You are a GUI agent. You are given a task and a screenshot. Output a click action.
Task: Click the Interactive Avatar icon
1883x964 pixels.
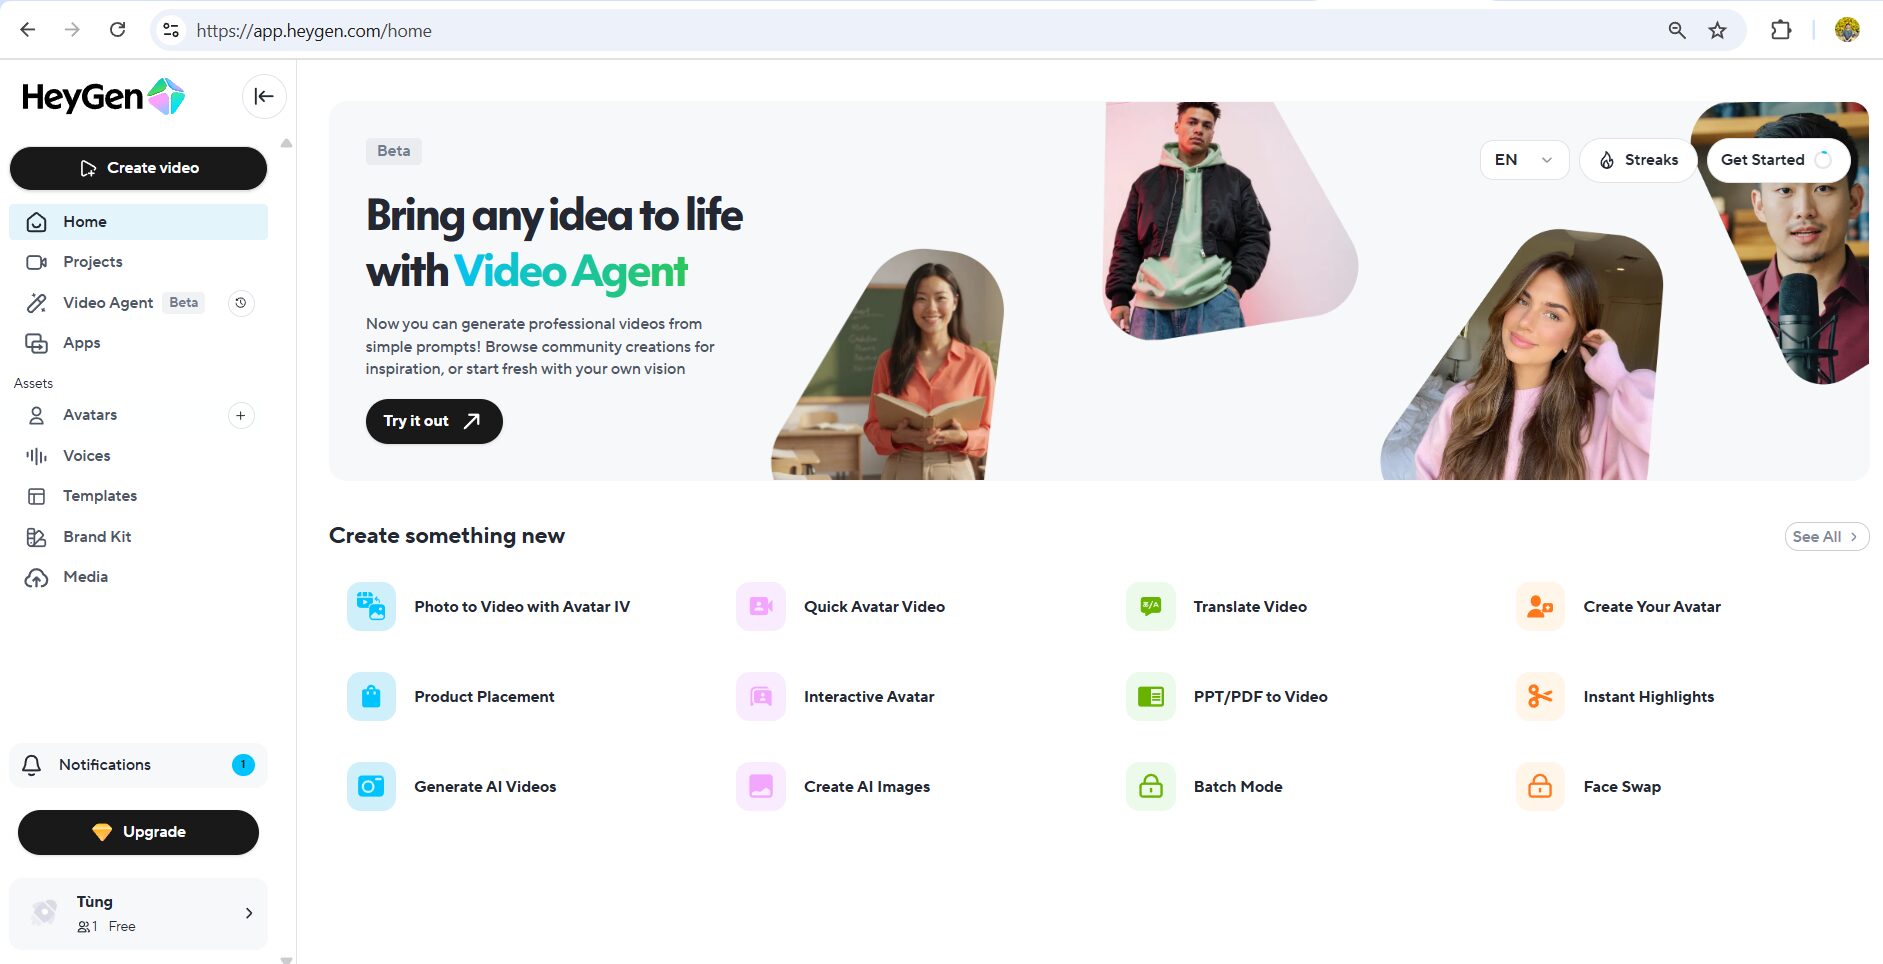(x=761, y=697)
